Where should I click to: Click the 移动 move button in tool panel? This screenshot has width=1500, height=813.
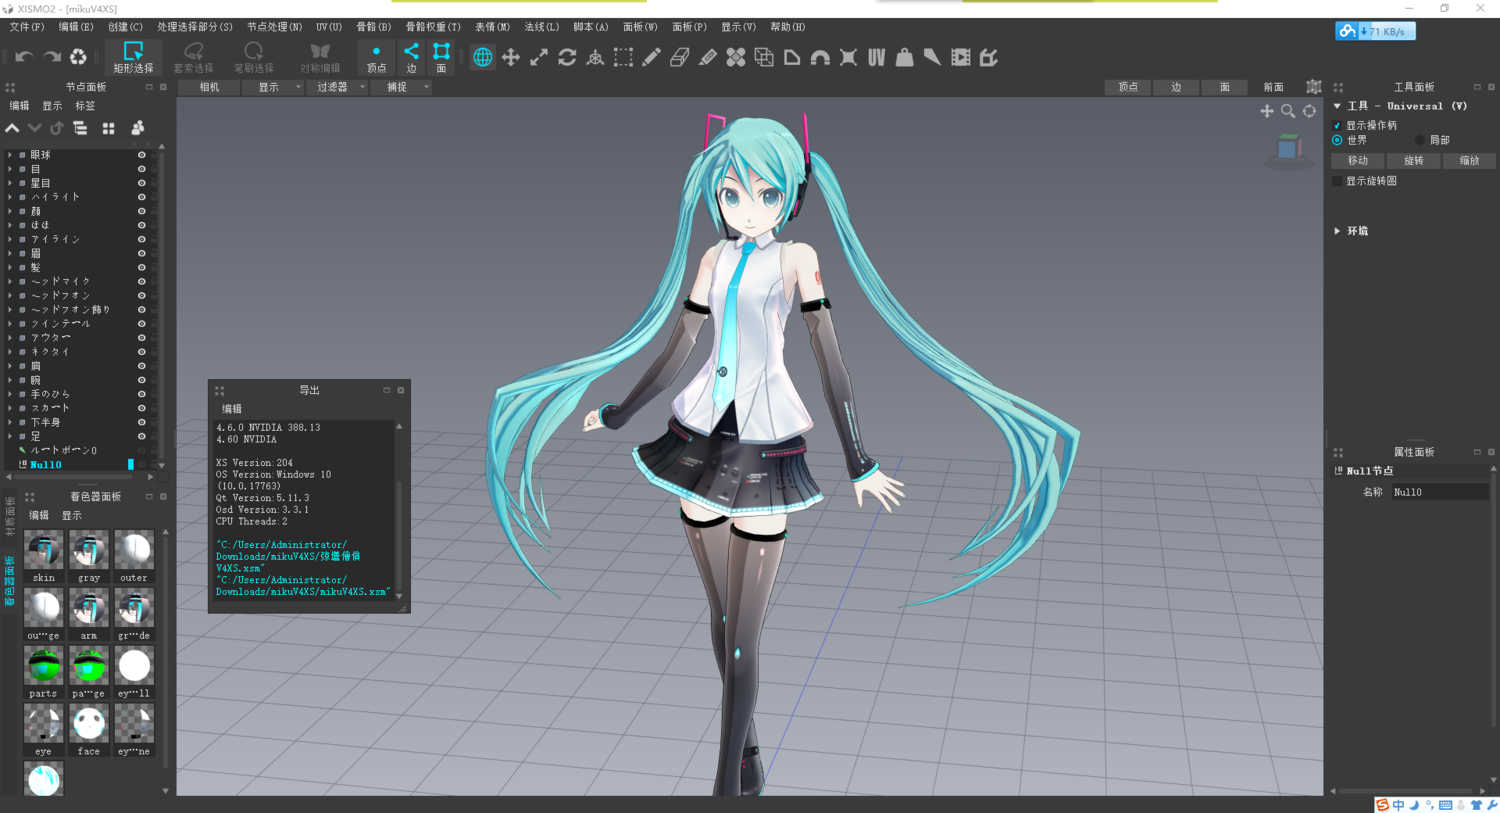coord(1358,161)
